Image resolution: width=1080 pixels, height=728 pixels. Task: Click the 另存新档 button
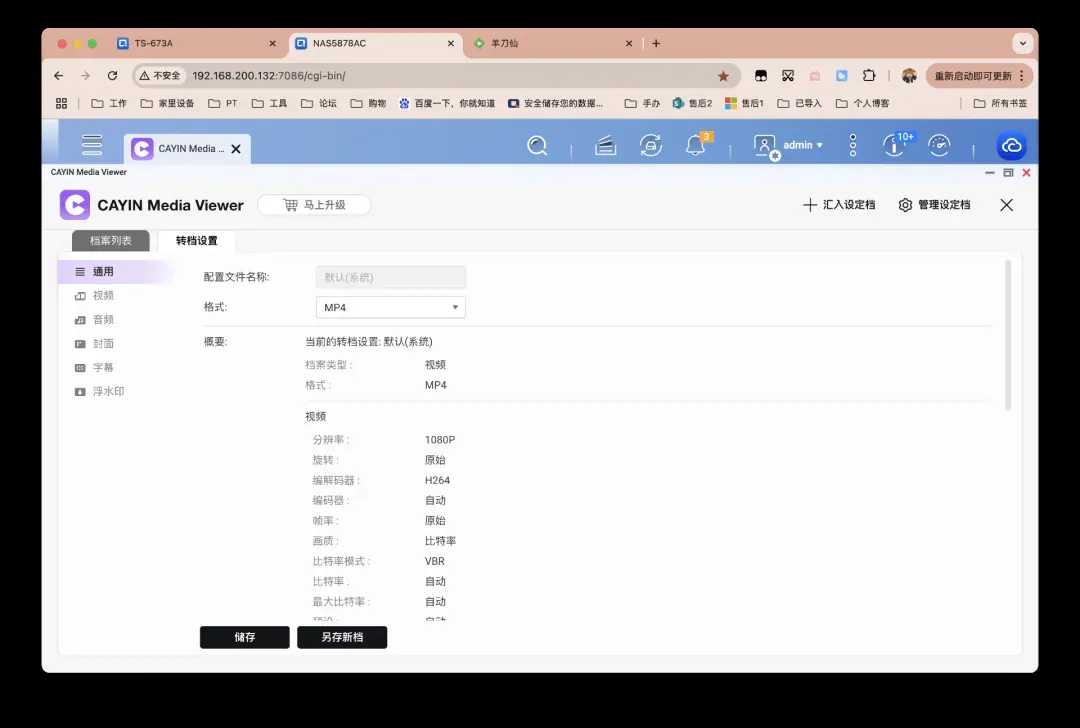coord(342,638)
